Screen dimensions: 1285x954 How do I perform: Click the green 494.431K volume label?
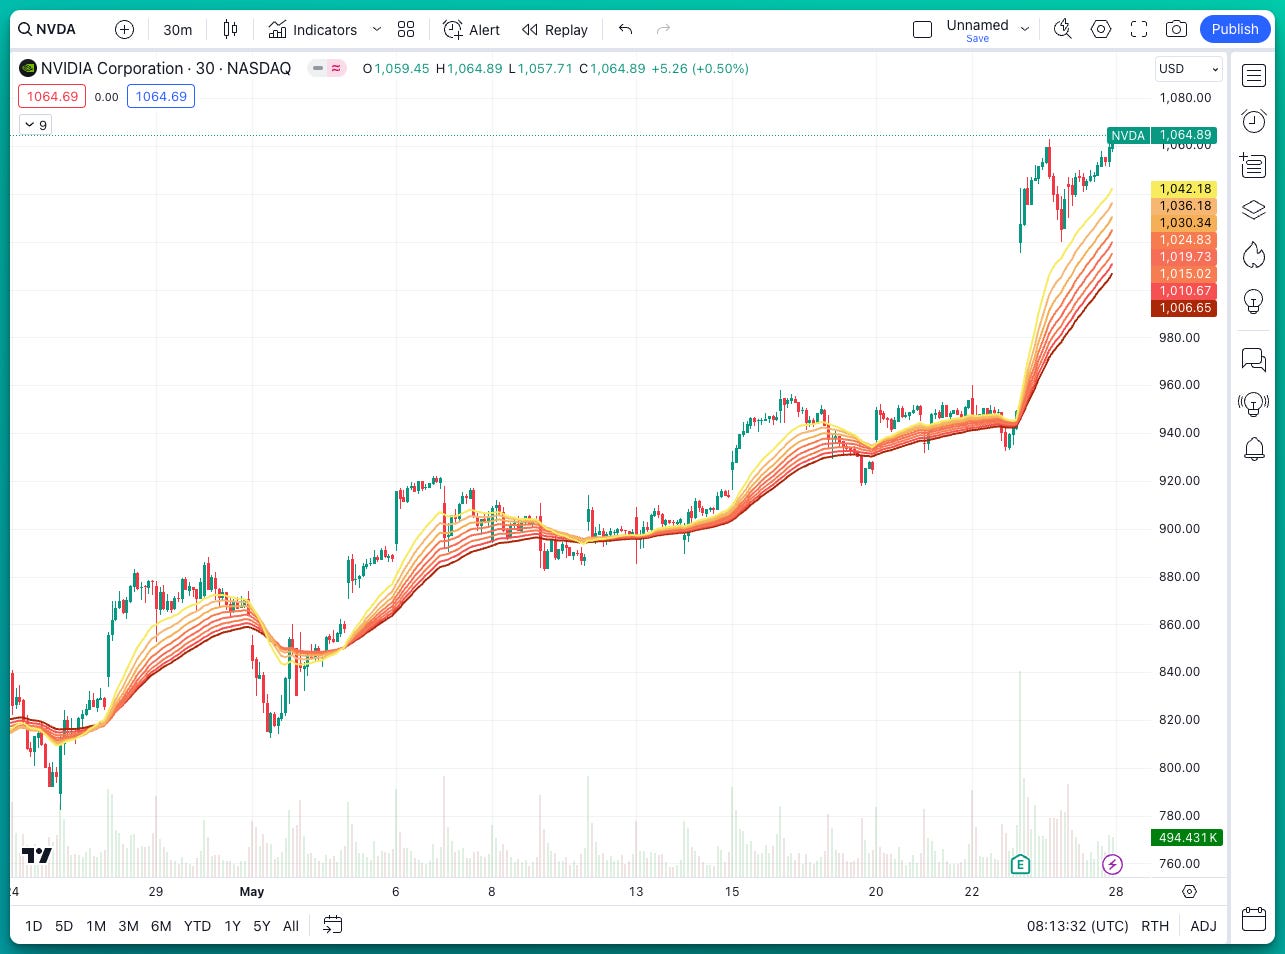point(1187,838)
